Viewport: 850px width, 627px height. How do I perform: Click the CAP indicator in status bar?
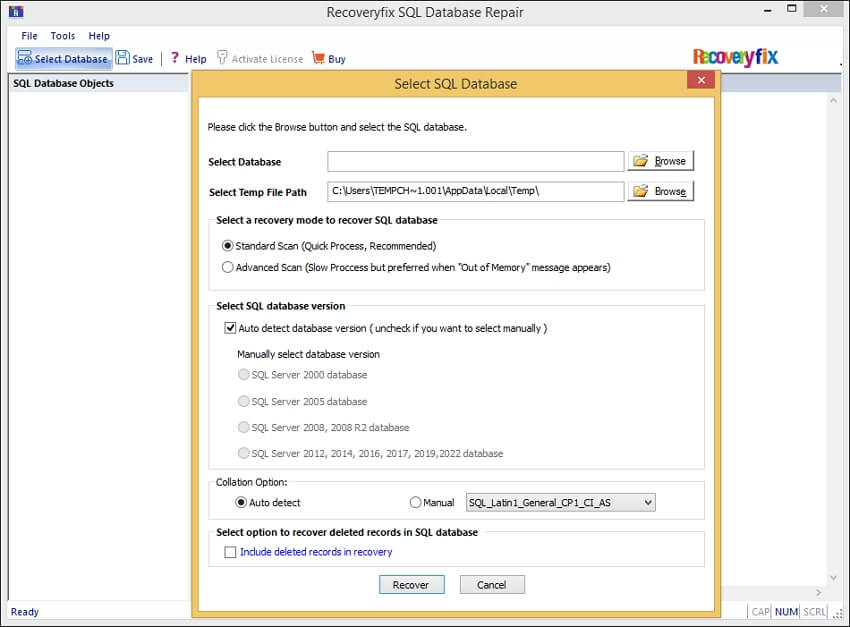pyautogui.click(x=760, y=612)
